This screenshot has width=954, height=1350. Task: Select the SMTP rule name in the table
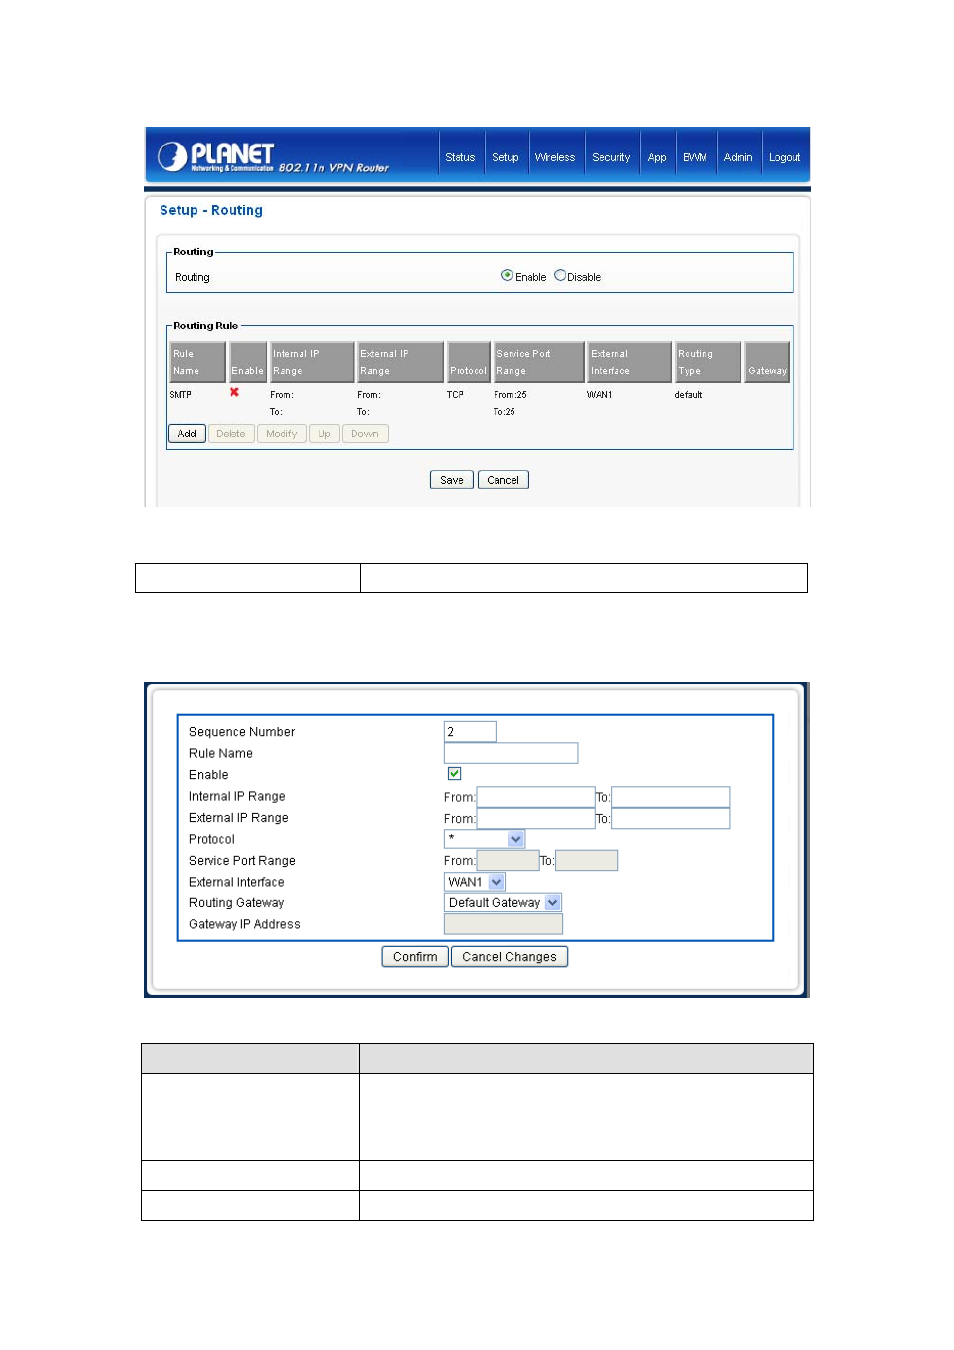[x=180, y=395]
